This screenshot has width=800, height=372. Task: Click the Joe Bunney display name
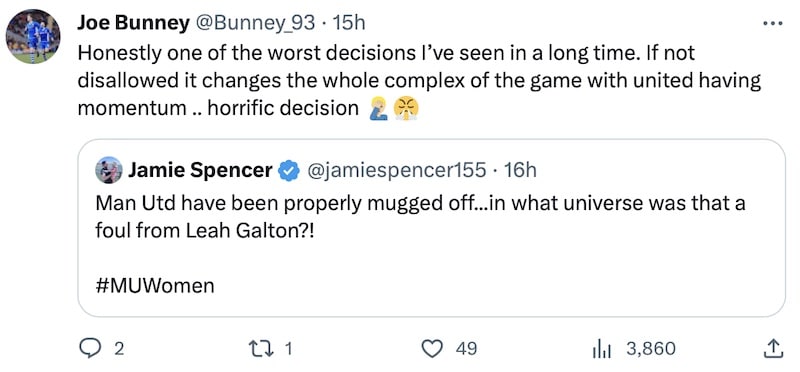pos(133,23)
